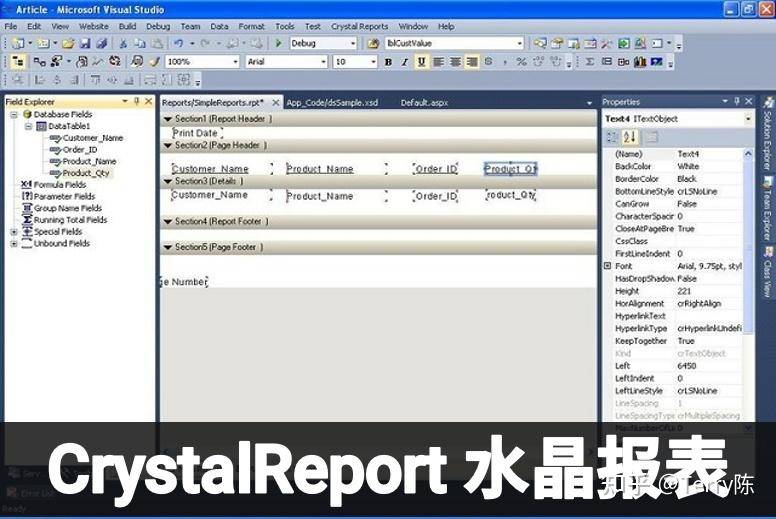The width and height of the screenshot is (776, 519).
Task: Expand the Unbound Fields node
Action: click(x=14, y=243)
